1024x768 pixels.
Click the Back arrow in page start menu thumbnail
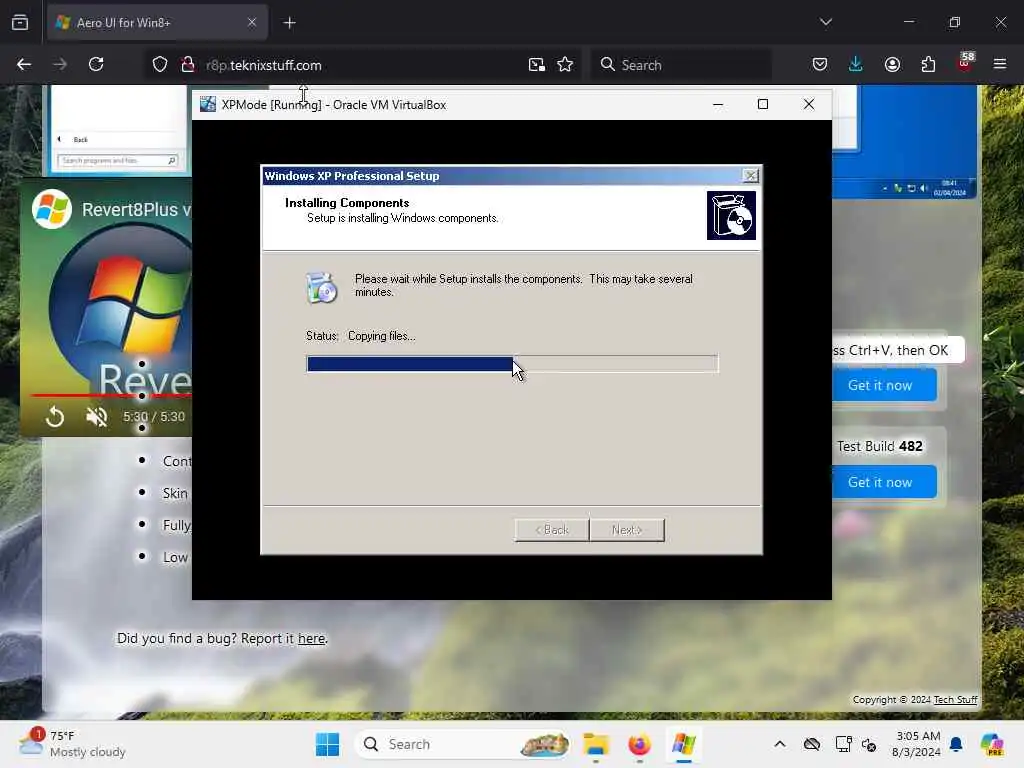(59, 139)
